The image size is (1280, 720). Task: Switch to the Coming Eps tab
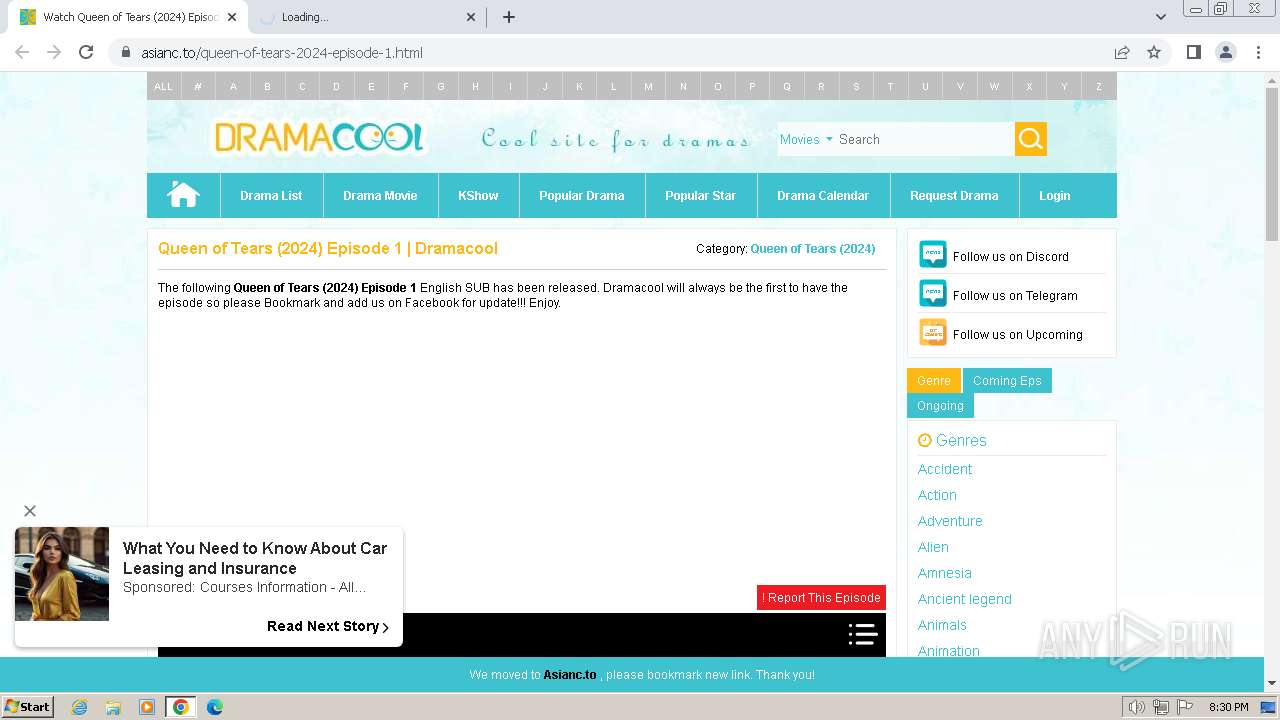[x=1007, y=380]
